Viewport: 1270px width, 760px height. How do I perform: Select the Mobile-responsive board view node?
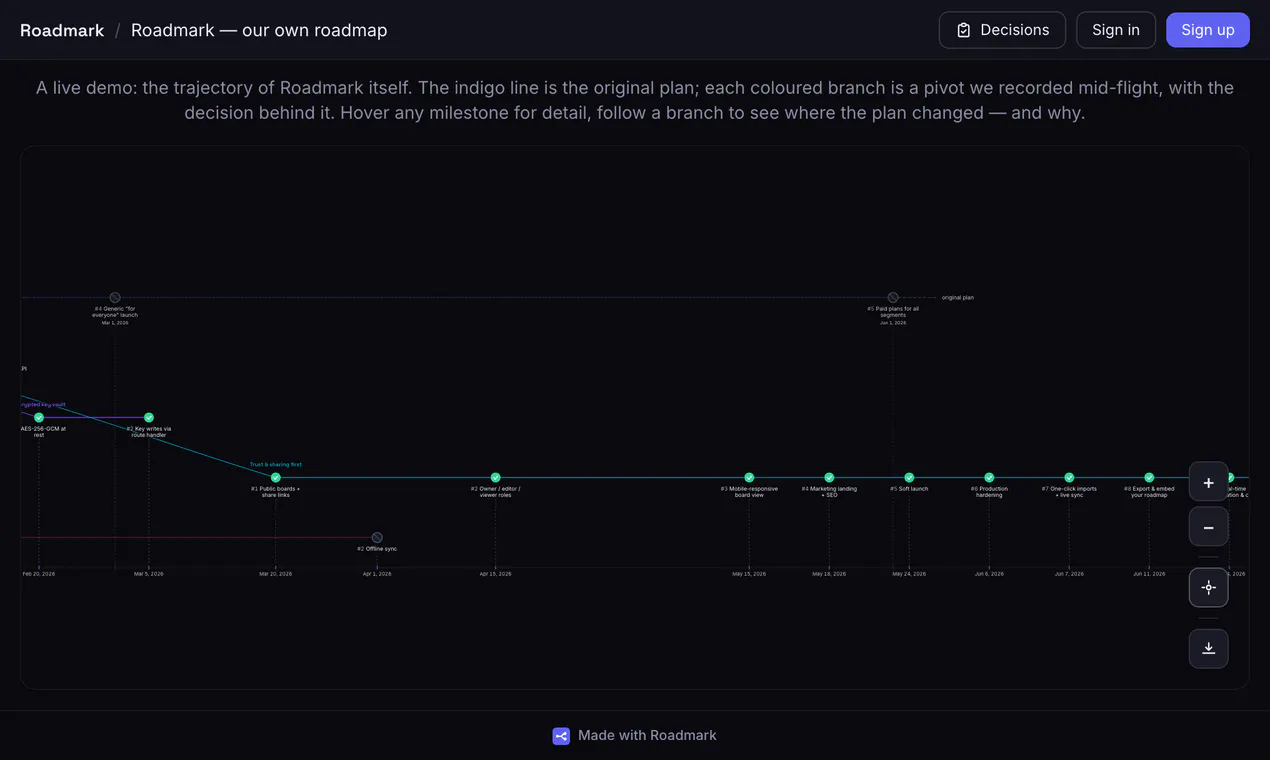(x=749, y=477)
